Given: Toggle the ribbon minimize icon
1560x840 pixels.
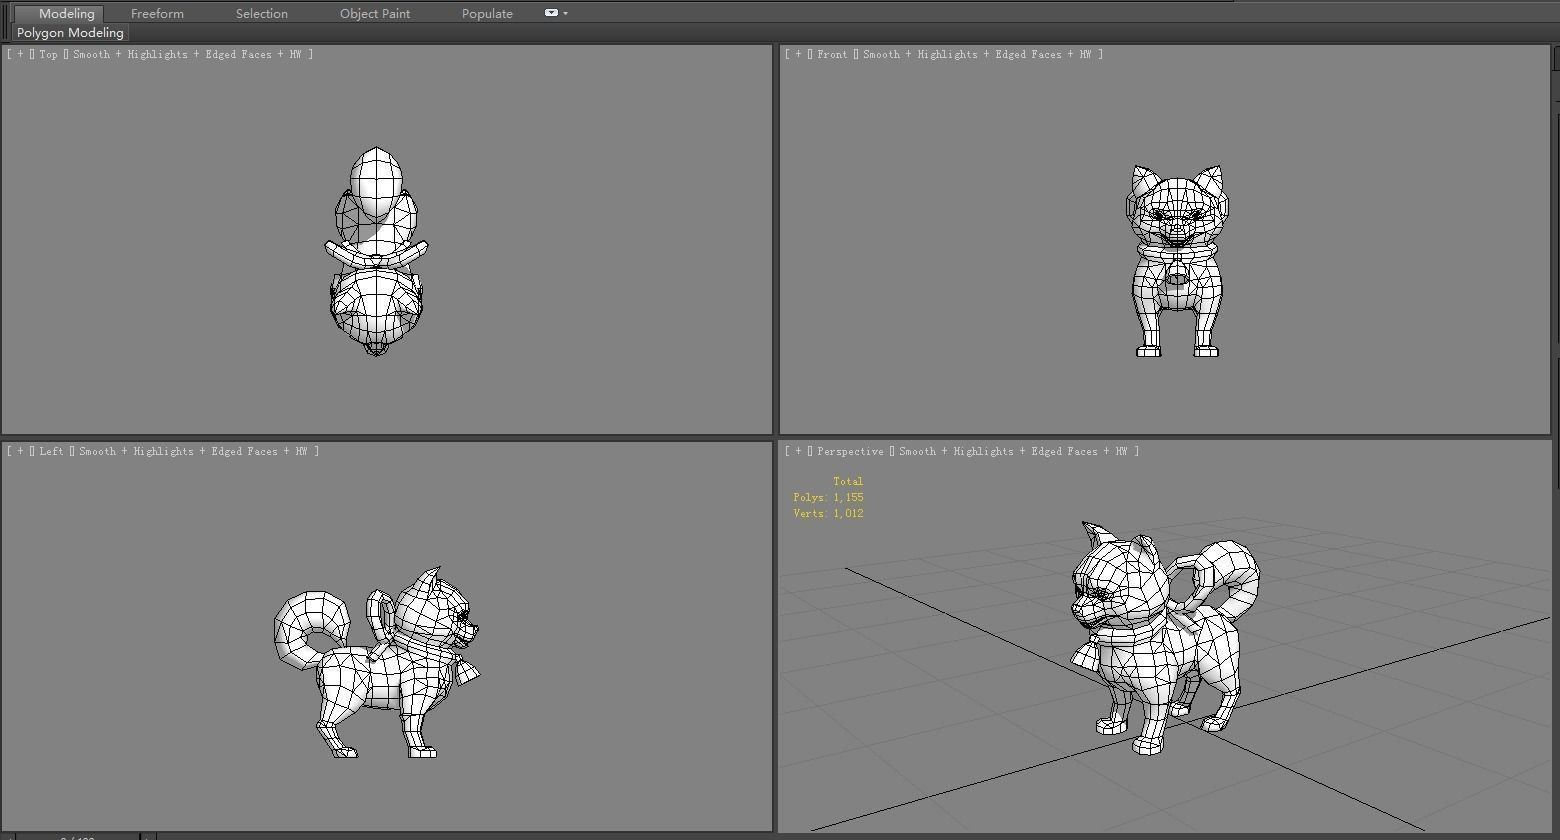Looking at the screenshot, I should 551,13.
